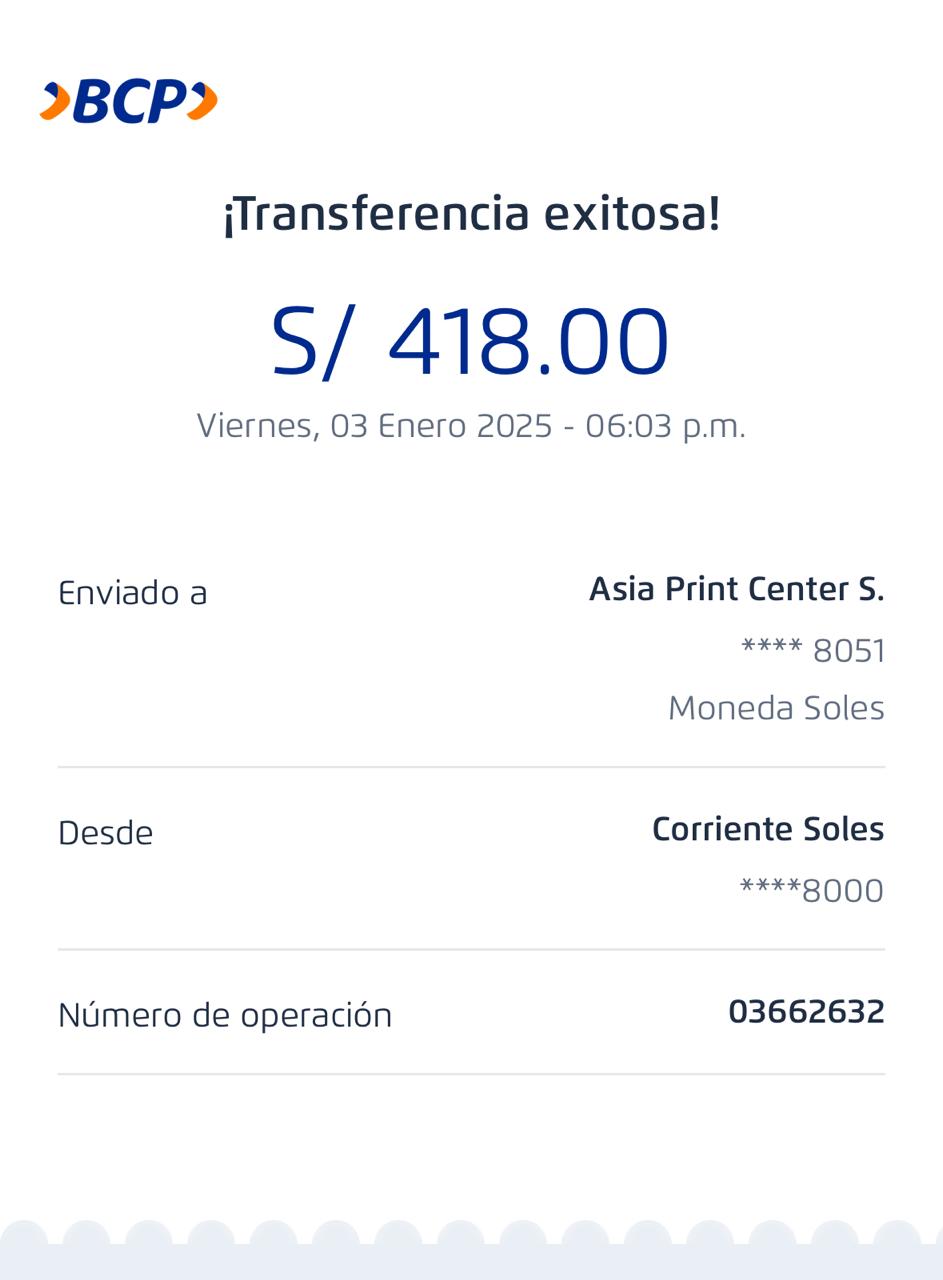
Task: Click the Desde label
Action: pos(106,833)
